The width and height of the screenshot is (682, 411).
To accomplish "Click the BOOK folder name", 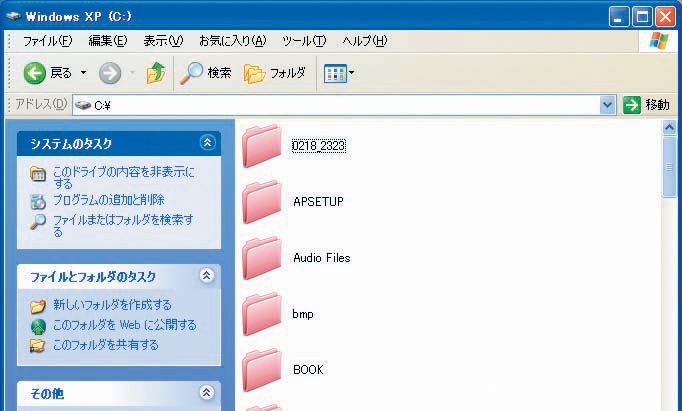I will pyautogui.click(x=308, y=370).
